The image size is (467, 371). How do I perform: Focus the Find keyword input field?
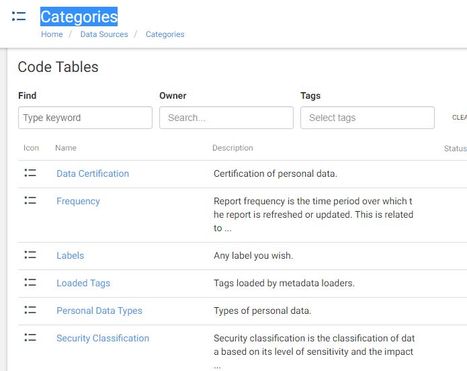(x=85, y=118)
